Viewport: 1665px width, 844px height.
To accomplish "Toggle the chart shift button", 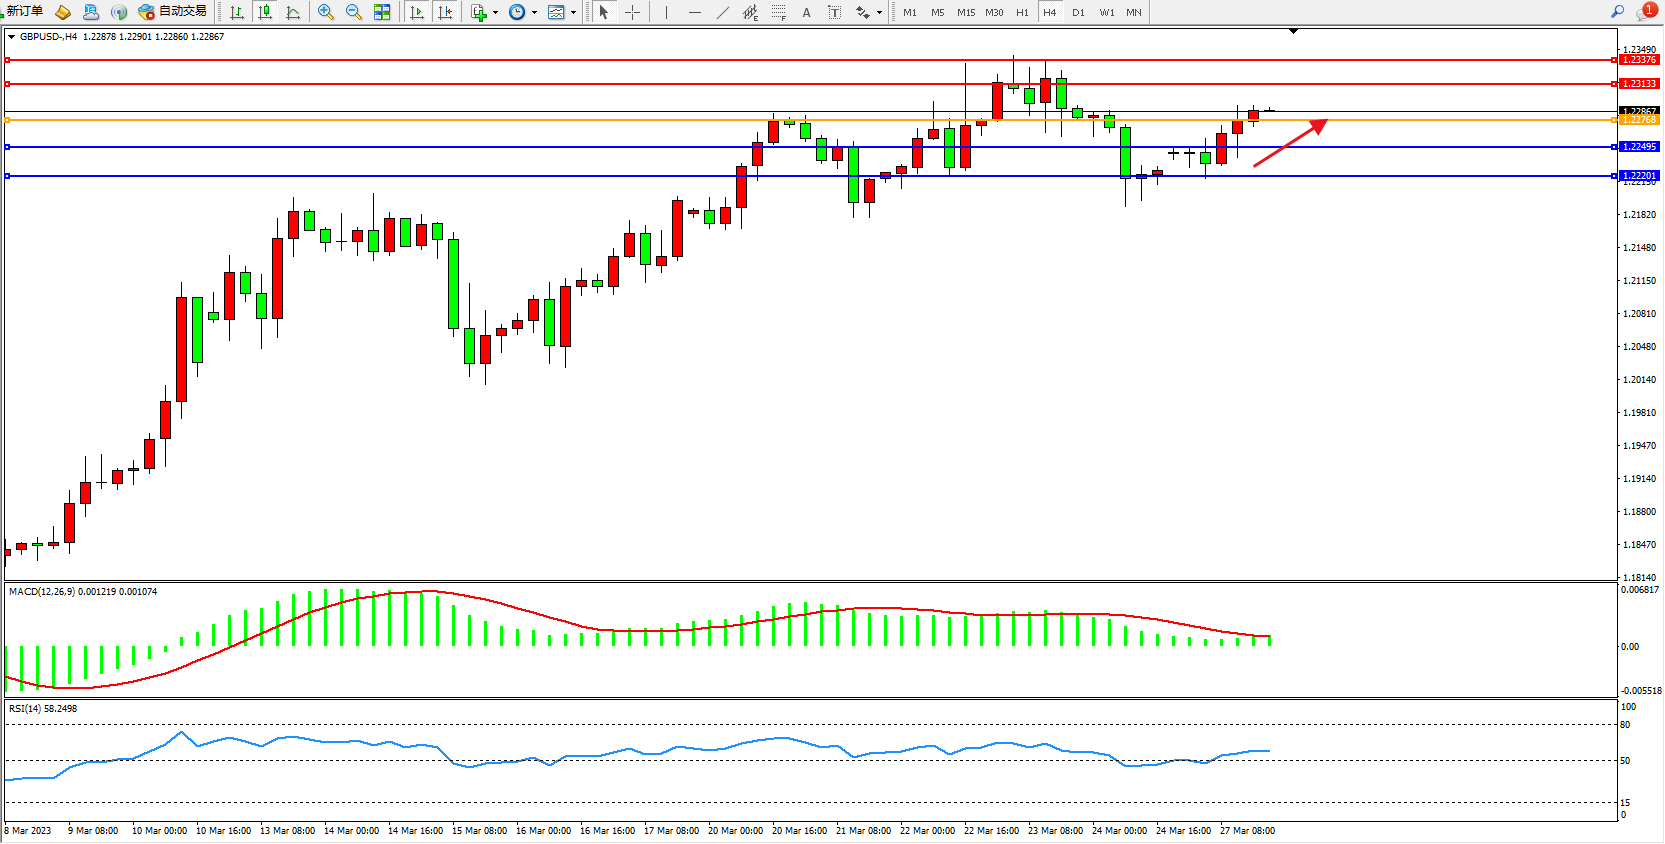I will click(x=445, y=12).
